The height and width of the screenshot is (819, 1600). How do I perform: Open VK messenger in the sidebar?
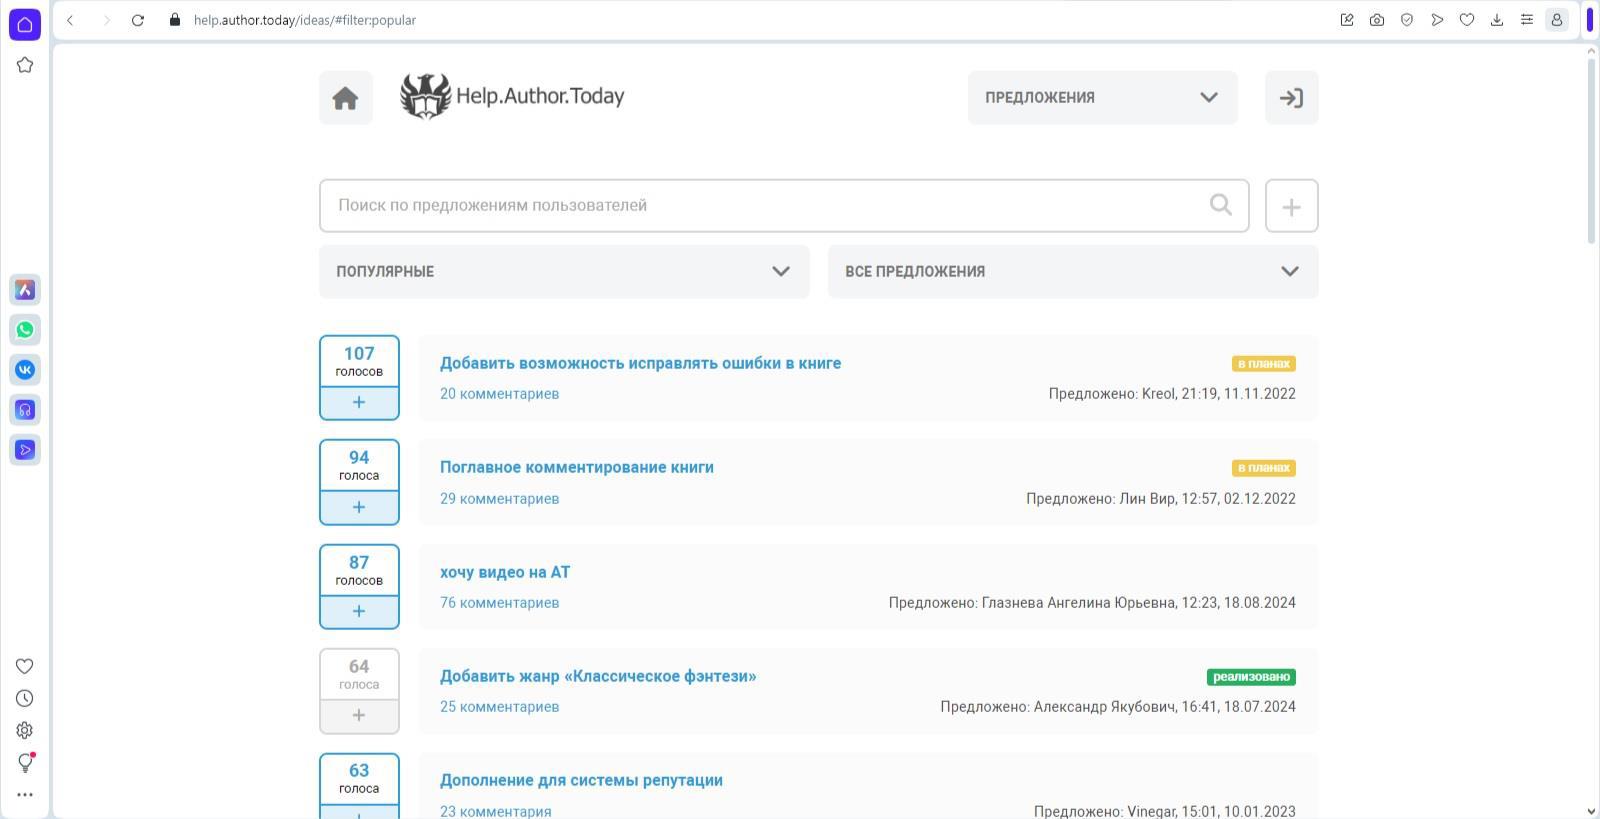[25, 370]
